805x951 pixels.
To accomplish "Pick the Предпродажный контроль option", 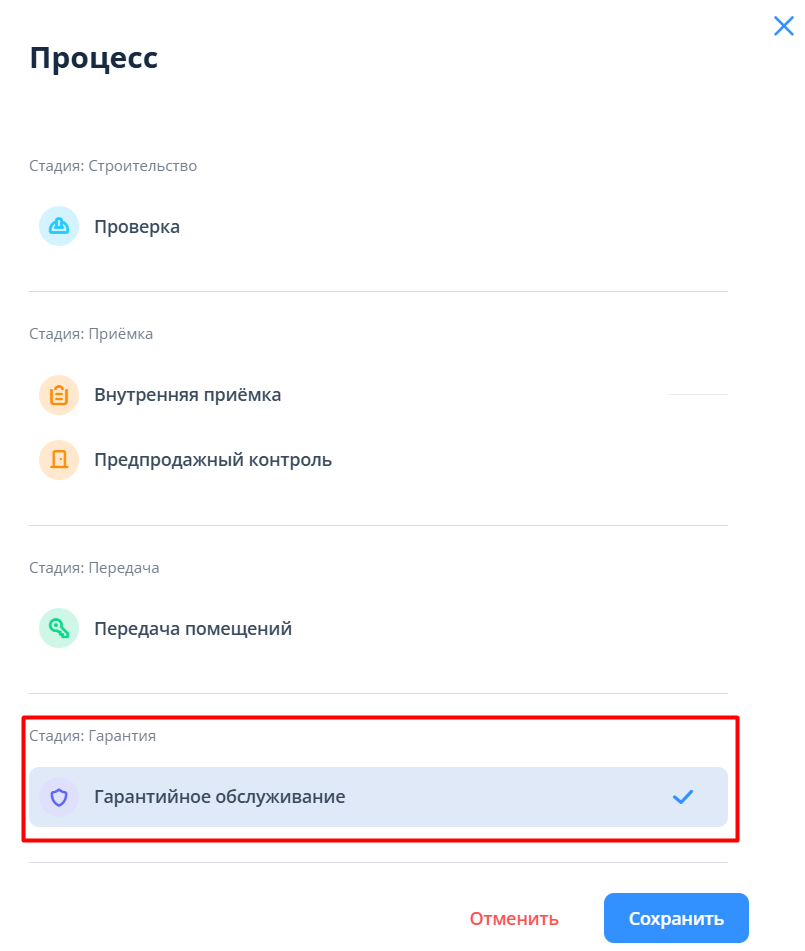I will [213, 460].
